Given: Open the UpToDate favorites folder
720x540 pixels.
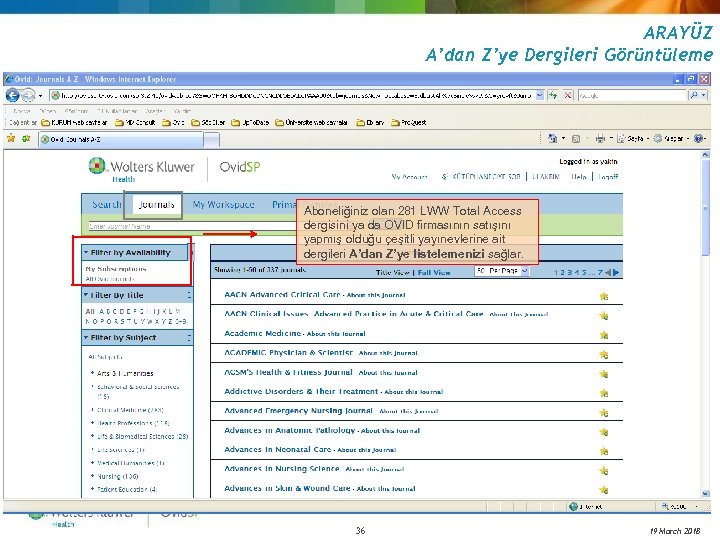Looking at the screenshot, I should pos(250,123).
